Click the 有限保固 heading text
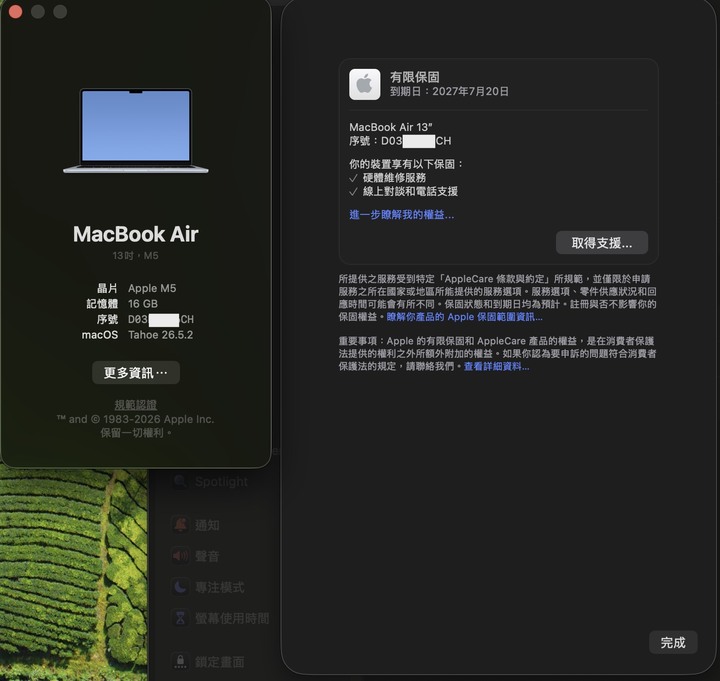Image resolution: width=720 pixels, height=681 pixels. click(415, 77)
